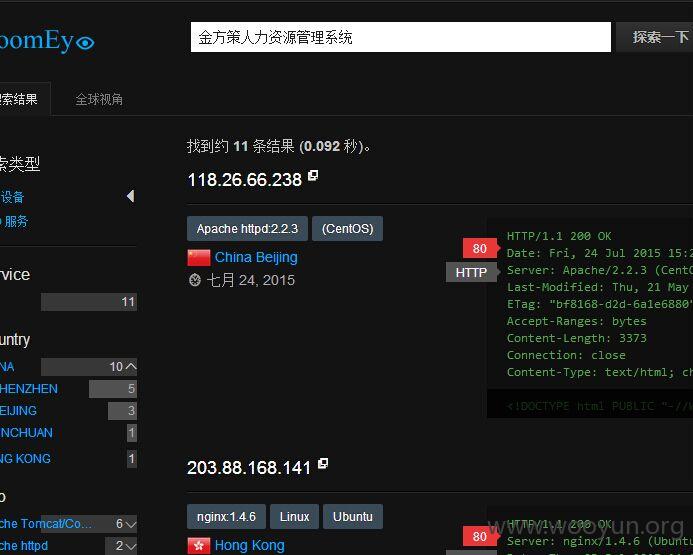
Task: Copy IP 203.88.168.141 via its copy icon
Action: pos(323,464)
